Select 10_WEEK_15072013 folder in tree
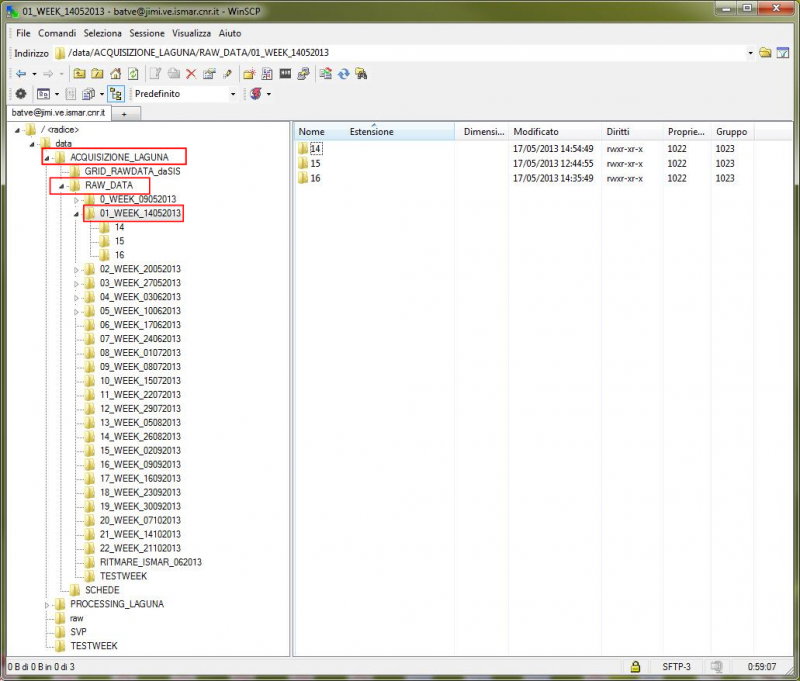 (x=140, y=381)
